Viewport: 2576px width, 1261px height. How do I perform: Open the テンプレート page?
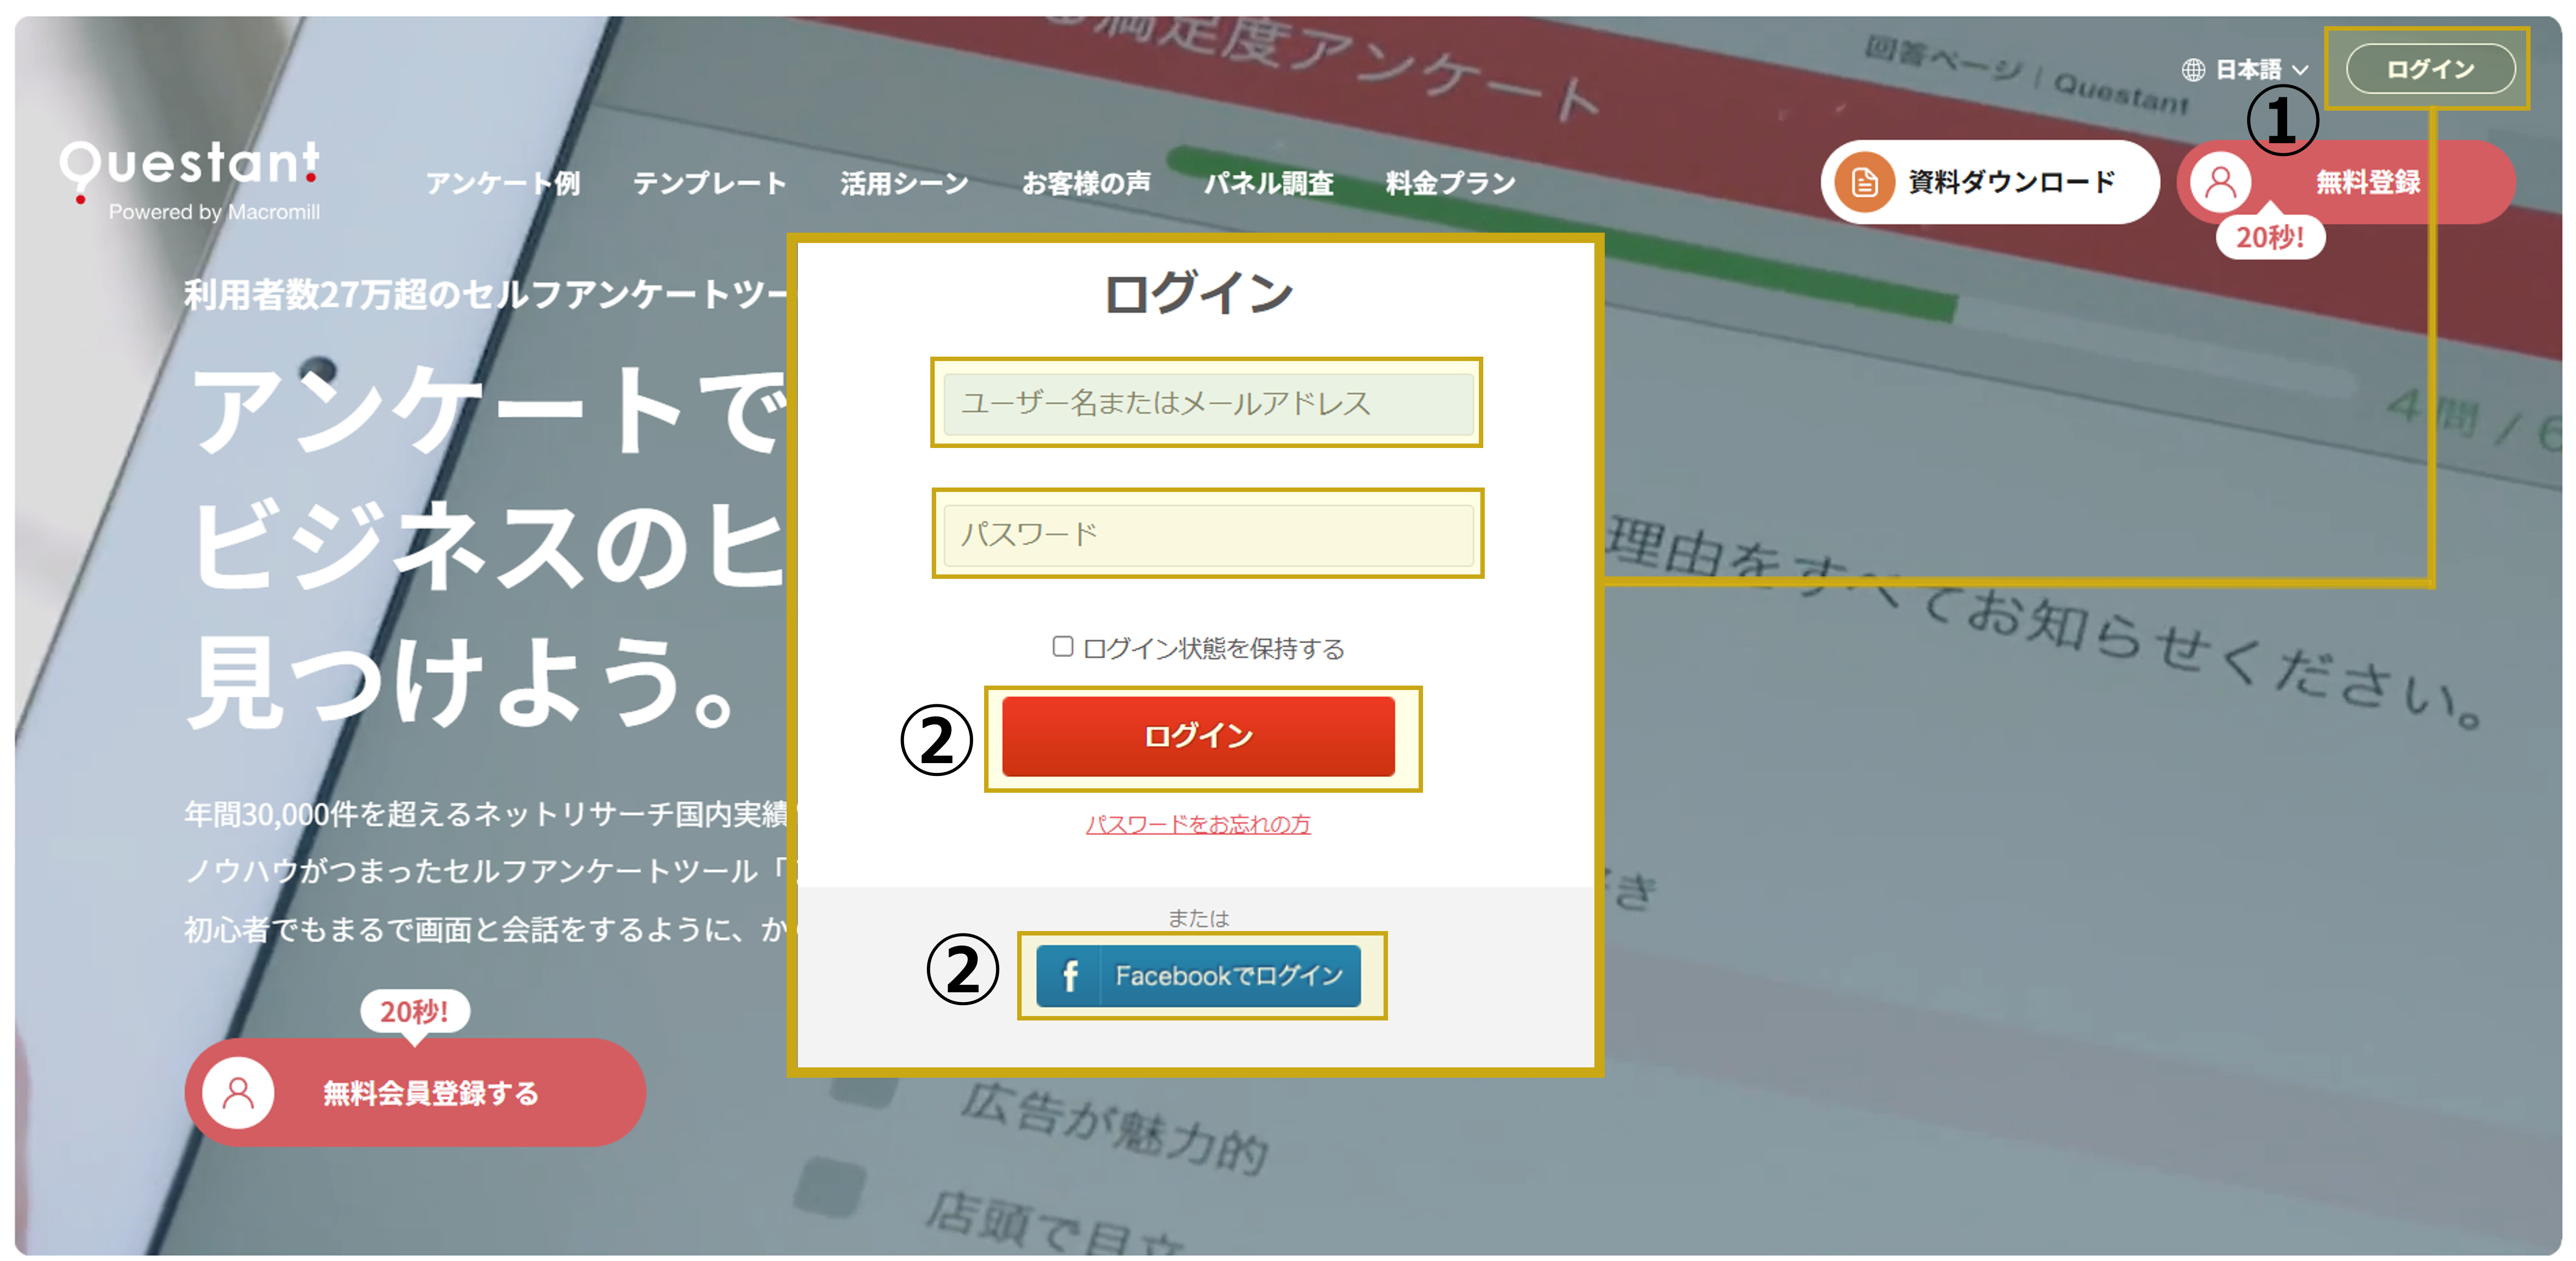pos(711,182)
